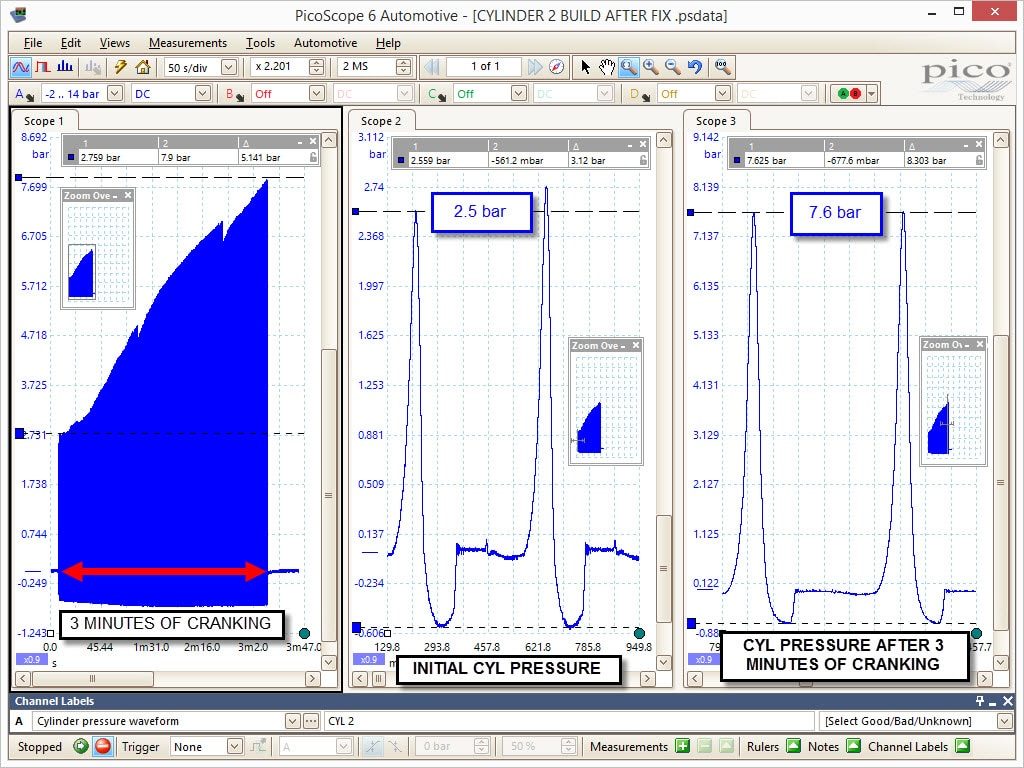The width and height of the screenshot is (1024, 768).
Task: Toggle Rulers legend button
Action: (793, 746)
